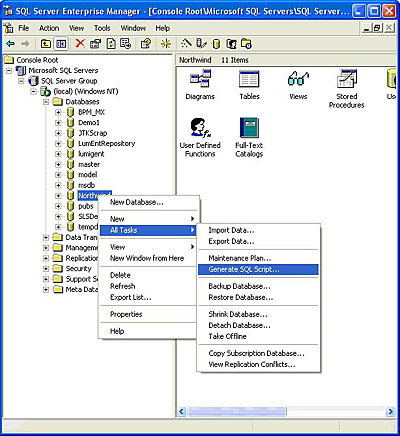
Task: Choose Copy Subscription Database entry
Action: 258,353
